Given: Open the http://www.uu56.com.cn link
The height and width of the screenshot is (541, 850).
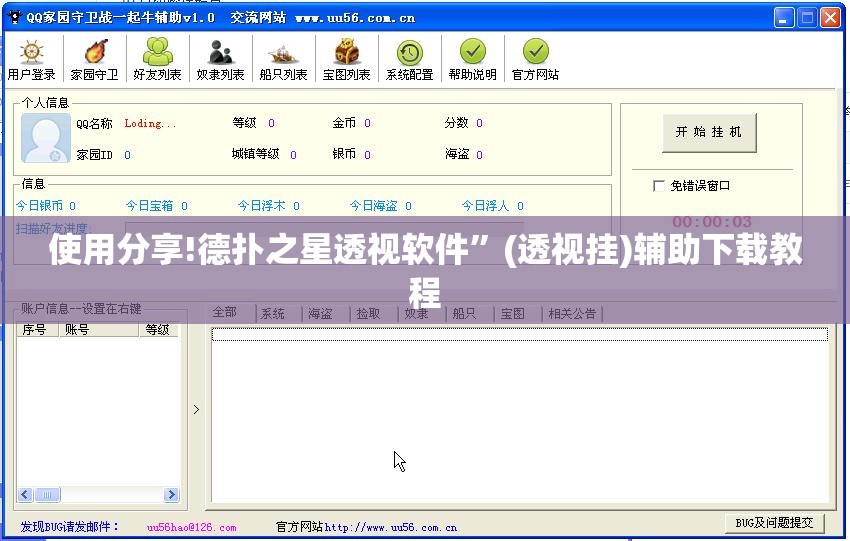Looking at the screenshot, I should pos(391,527).
